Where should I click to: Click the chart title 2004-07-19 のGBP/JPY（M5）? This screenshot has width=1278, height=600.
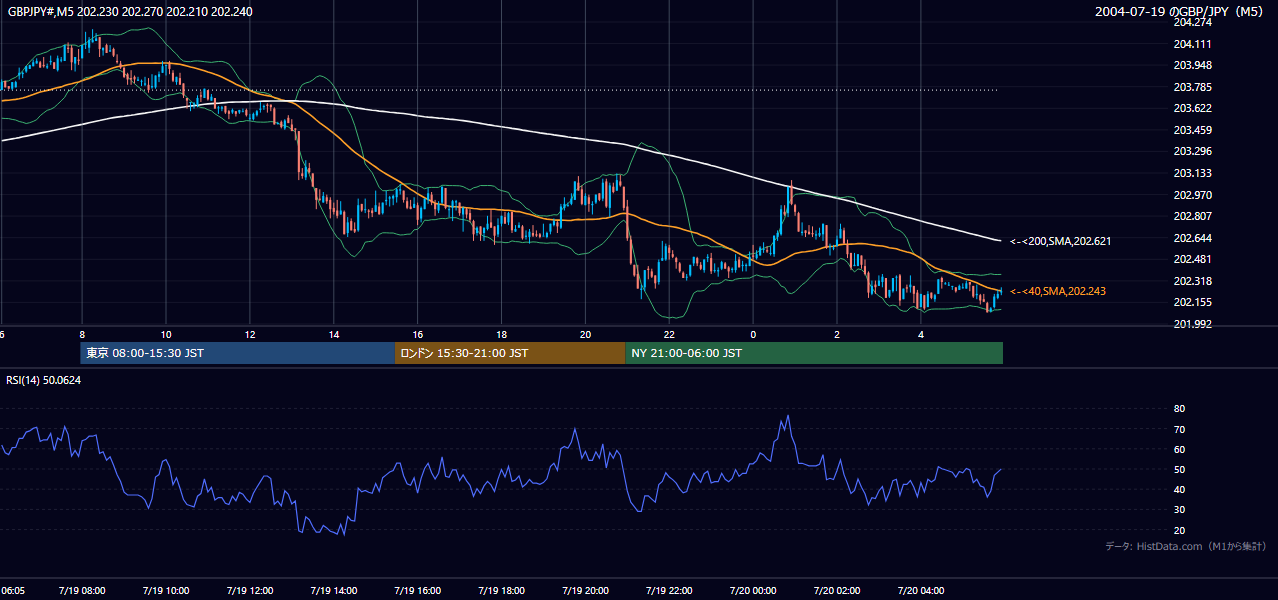(1179, 11)
